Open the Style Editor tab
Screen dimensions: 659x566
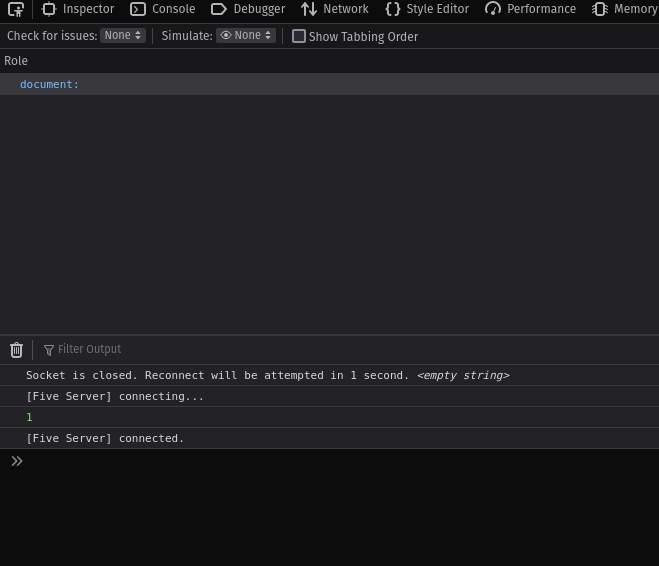point(427,9)
